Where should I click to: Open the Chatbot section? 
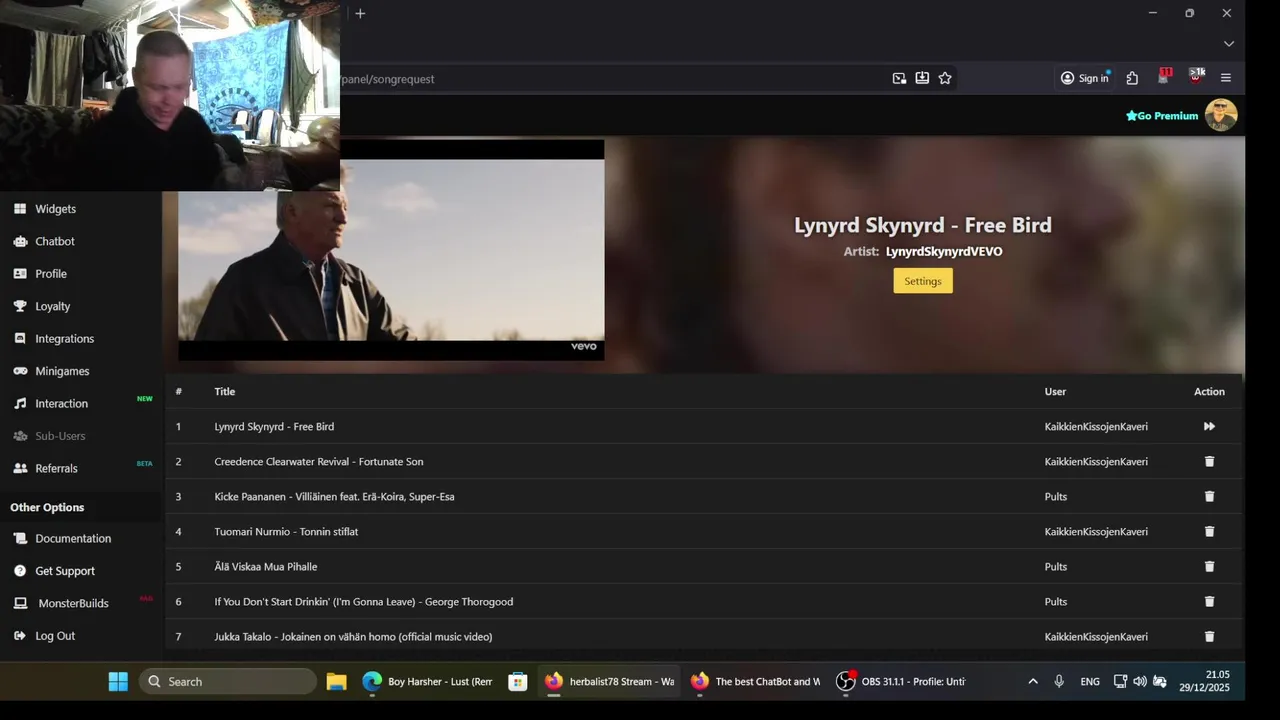pyautogui.click(x=55, y=241)
